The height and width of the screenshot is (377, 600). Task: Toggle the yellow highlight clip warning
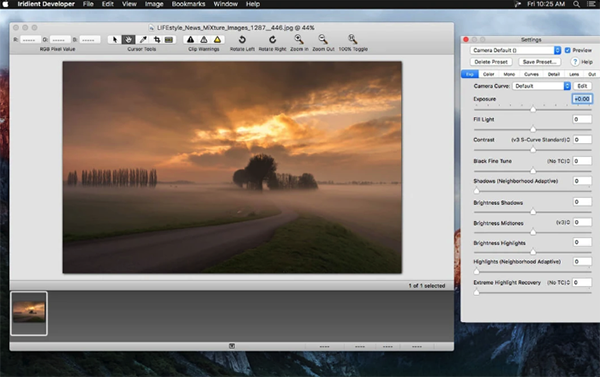[x=217, y=39]
